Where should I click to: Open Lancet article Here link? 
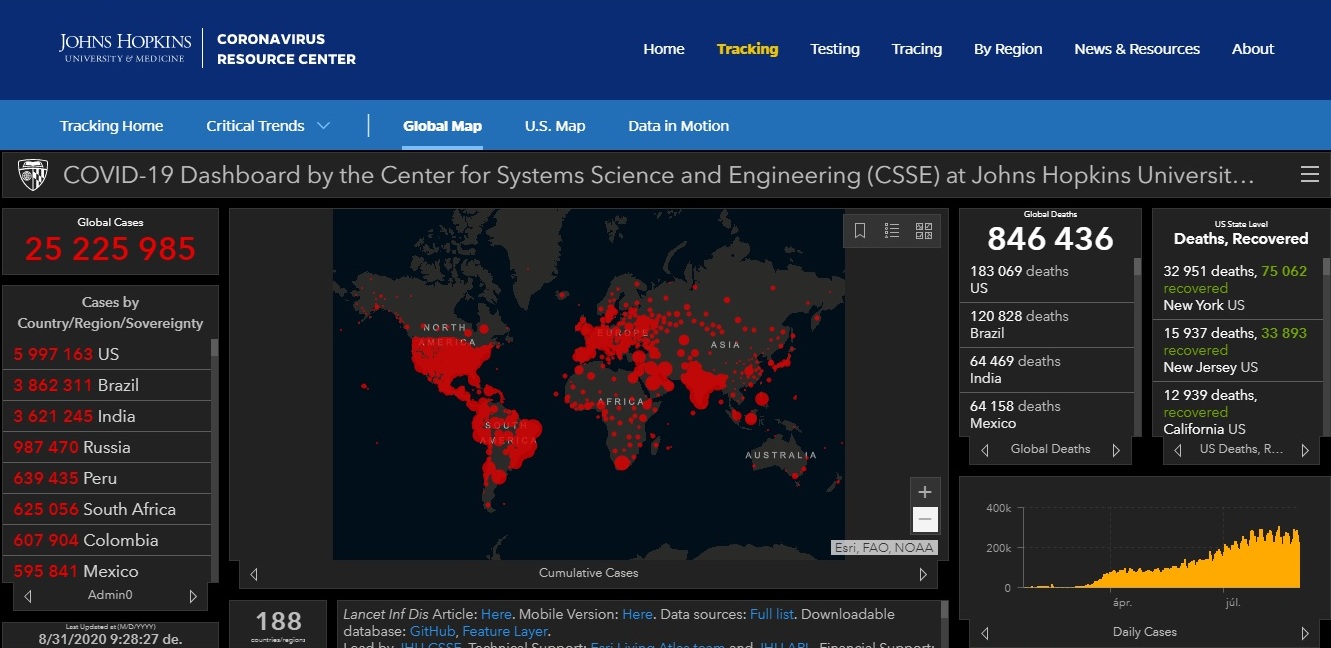point(496,614)
